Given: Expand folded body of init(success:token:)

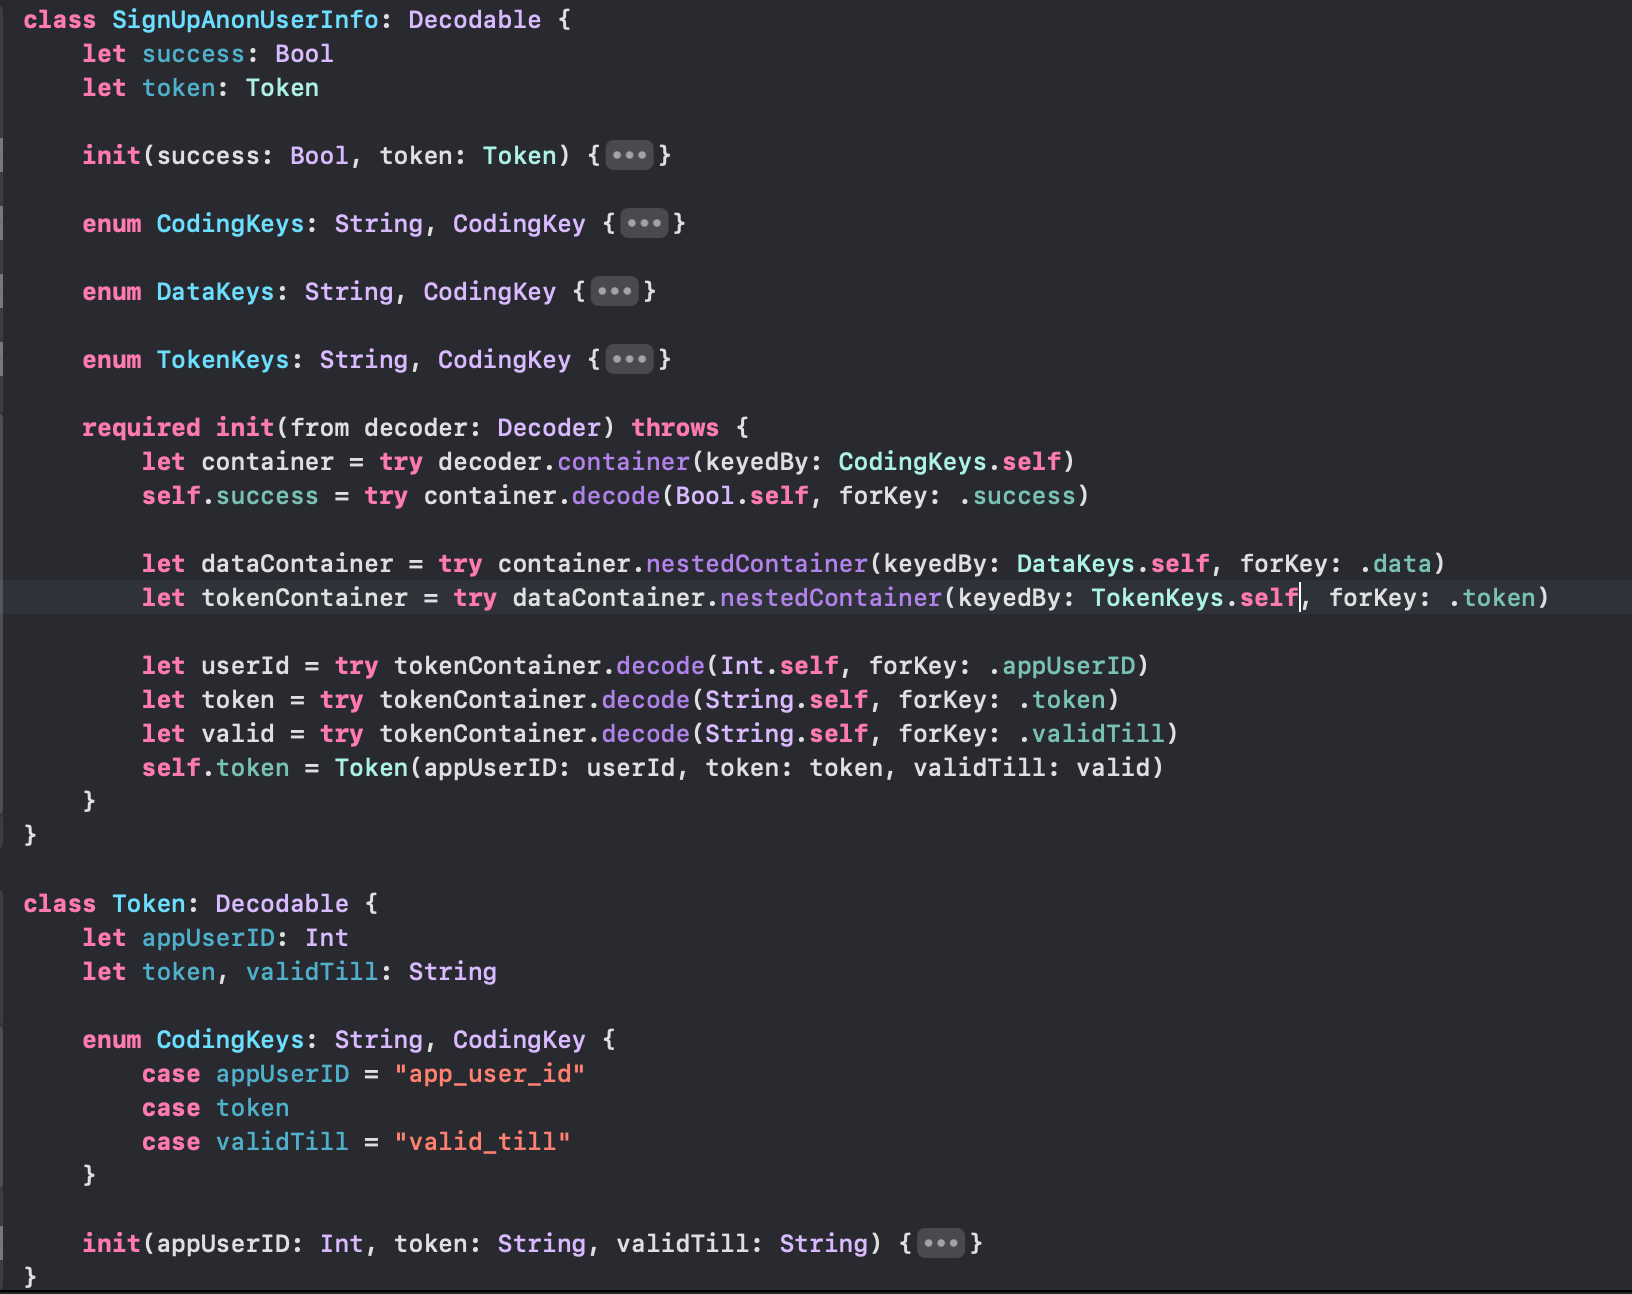Looking at the screenshot, I should click(x=629, y=156).
